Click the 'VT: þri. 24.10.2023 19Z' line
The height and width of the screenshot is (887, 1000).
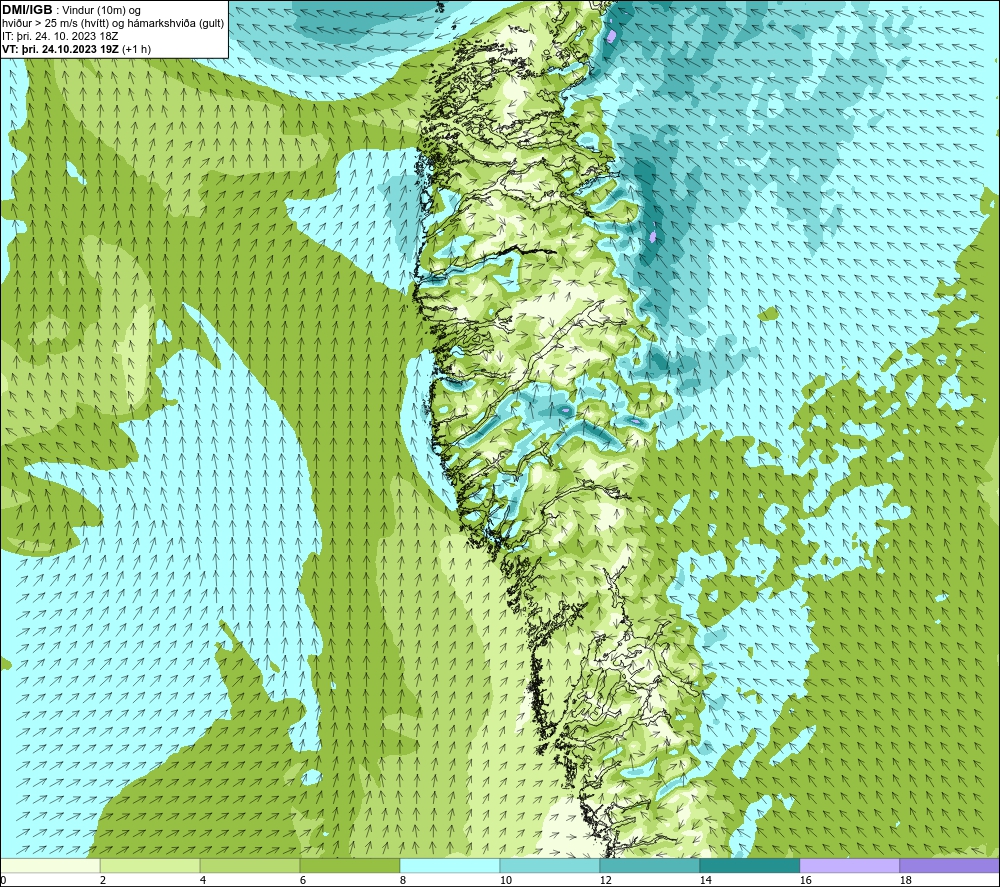coord(61,49)
